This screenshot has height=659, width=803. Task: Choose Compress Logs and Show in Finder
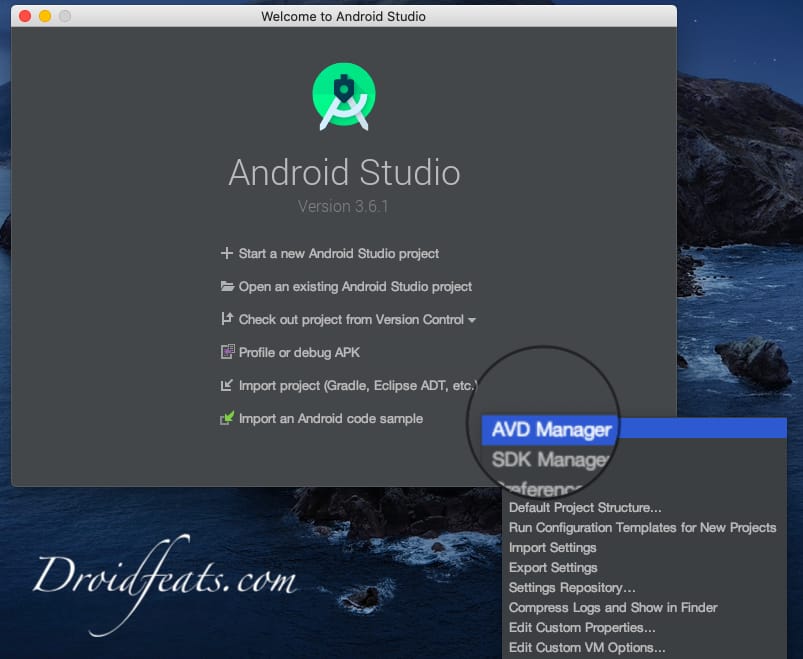(x=613, y=607)
